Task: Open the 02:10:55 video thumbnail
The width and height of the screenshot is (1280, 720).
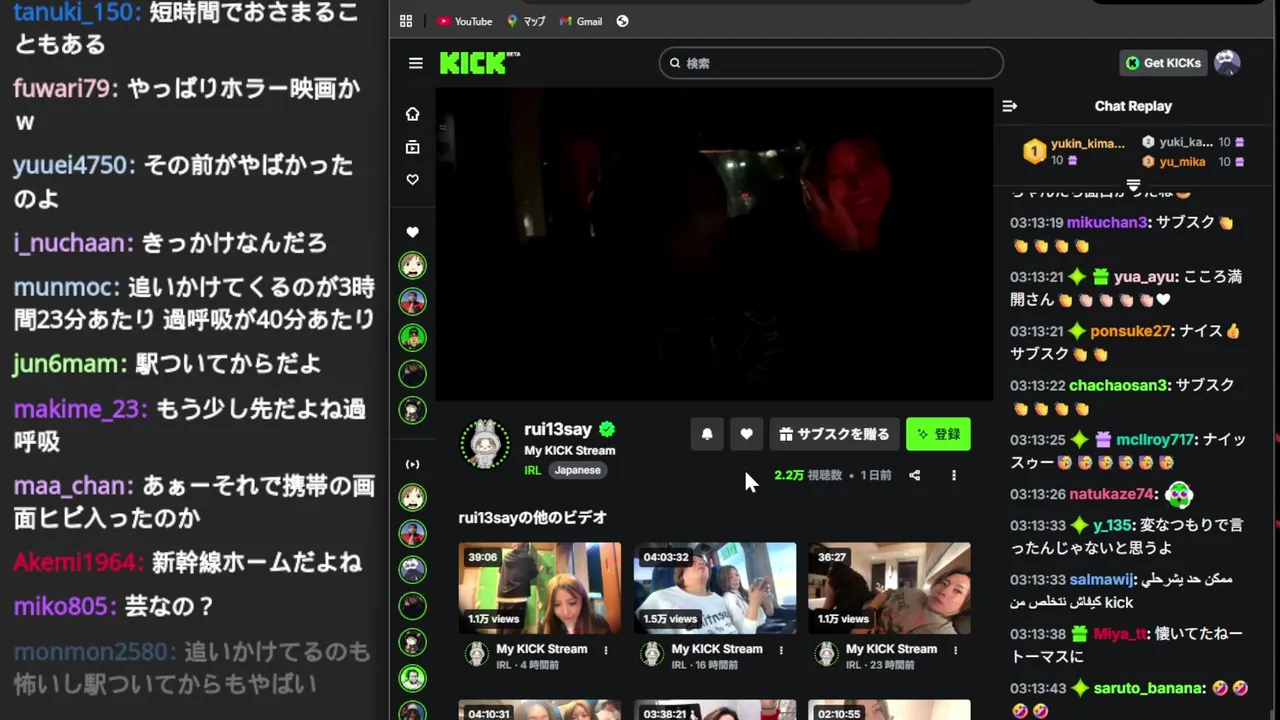Action: point(889,710)
